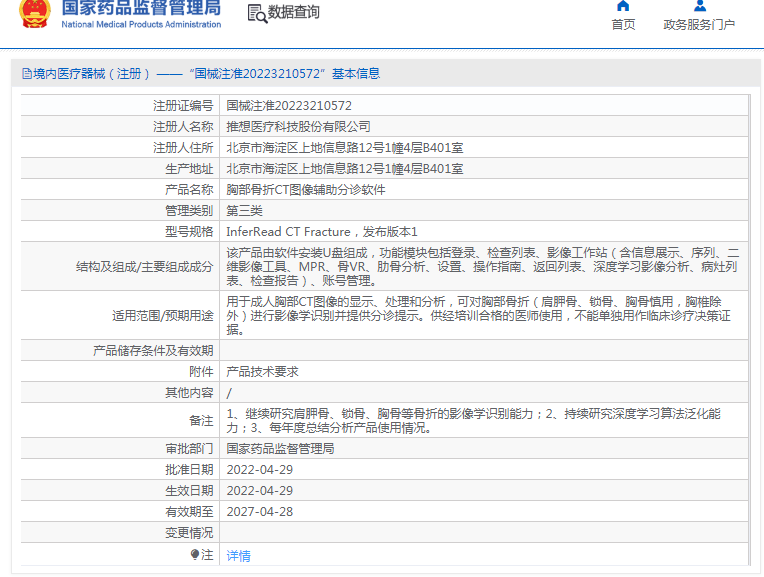Screen dimensions: 764x577
Task: Click the 型号规格 row label
Action: pyautogui.click(x=189, y=231)
